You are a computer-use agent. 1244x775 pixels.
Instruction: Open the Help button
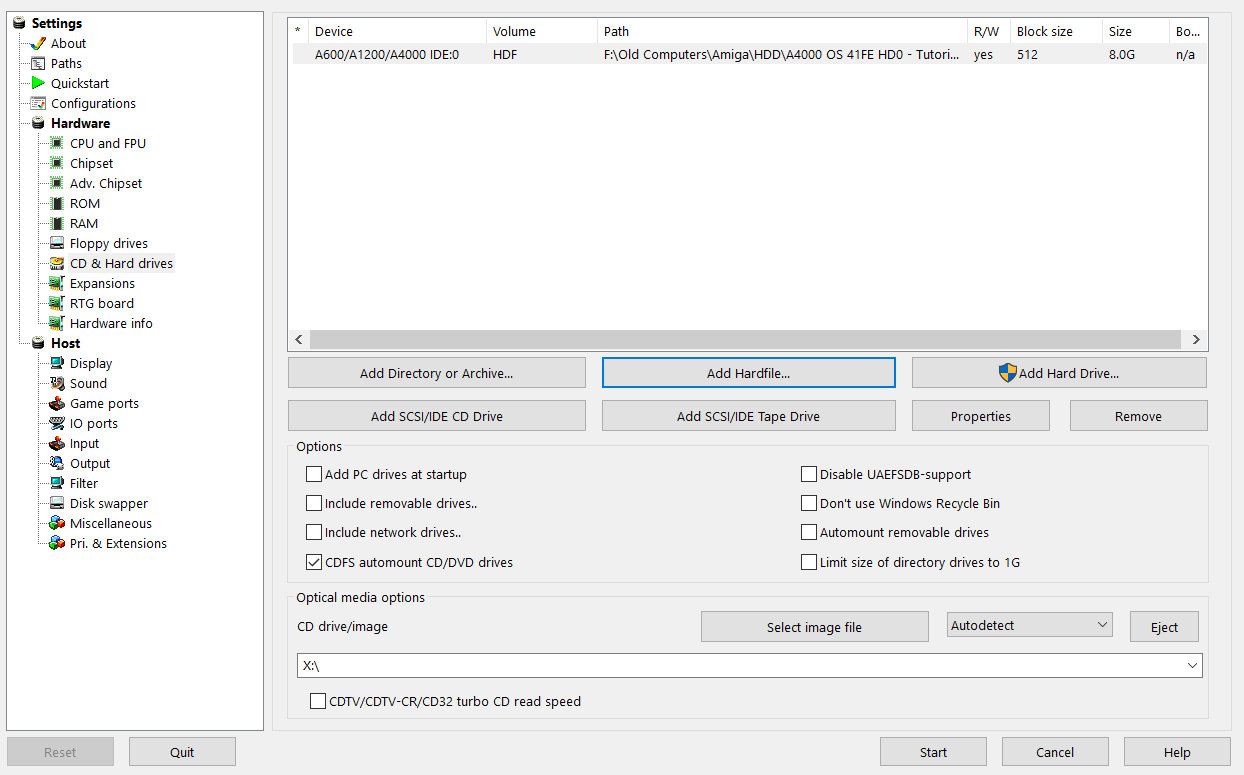[1177, 752]
